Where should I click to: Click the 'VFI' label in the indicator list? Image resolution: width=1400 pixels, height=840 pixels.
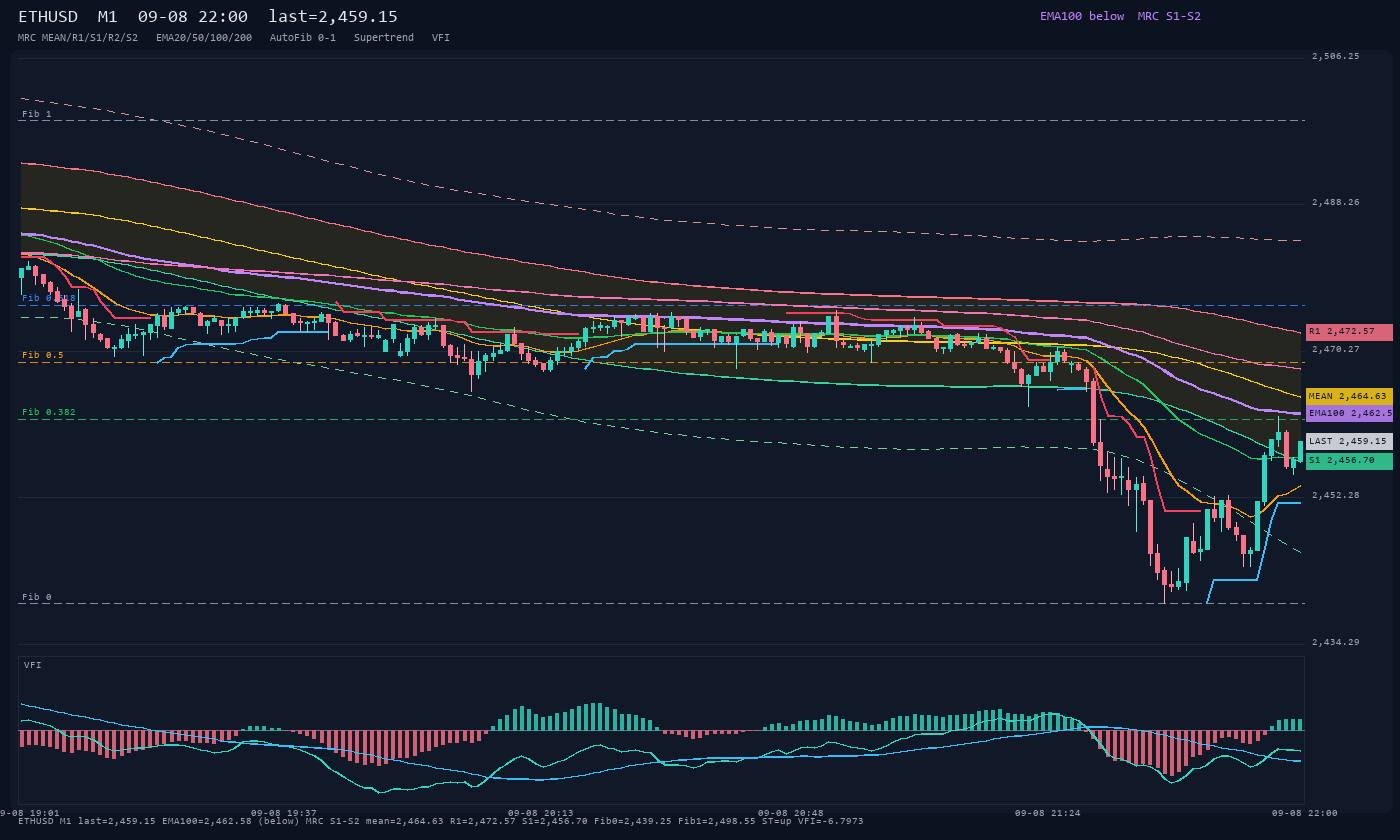[441, 37]
